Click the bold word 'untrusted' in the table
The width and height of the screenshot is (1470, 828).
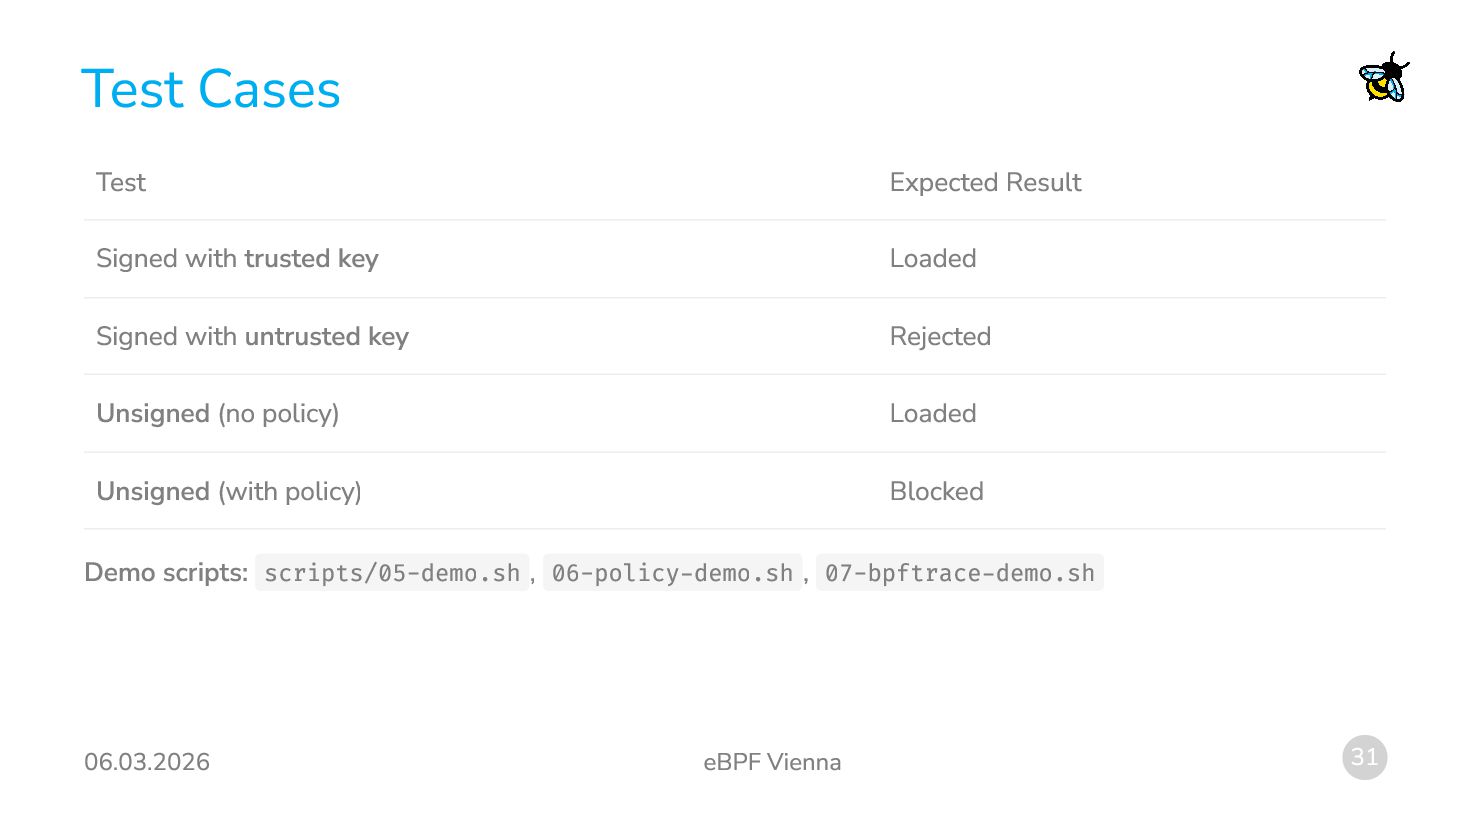coord(302,336)
